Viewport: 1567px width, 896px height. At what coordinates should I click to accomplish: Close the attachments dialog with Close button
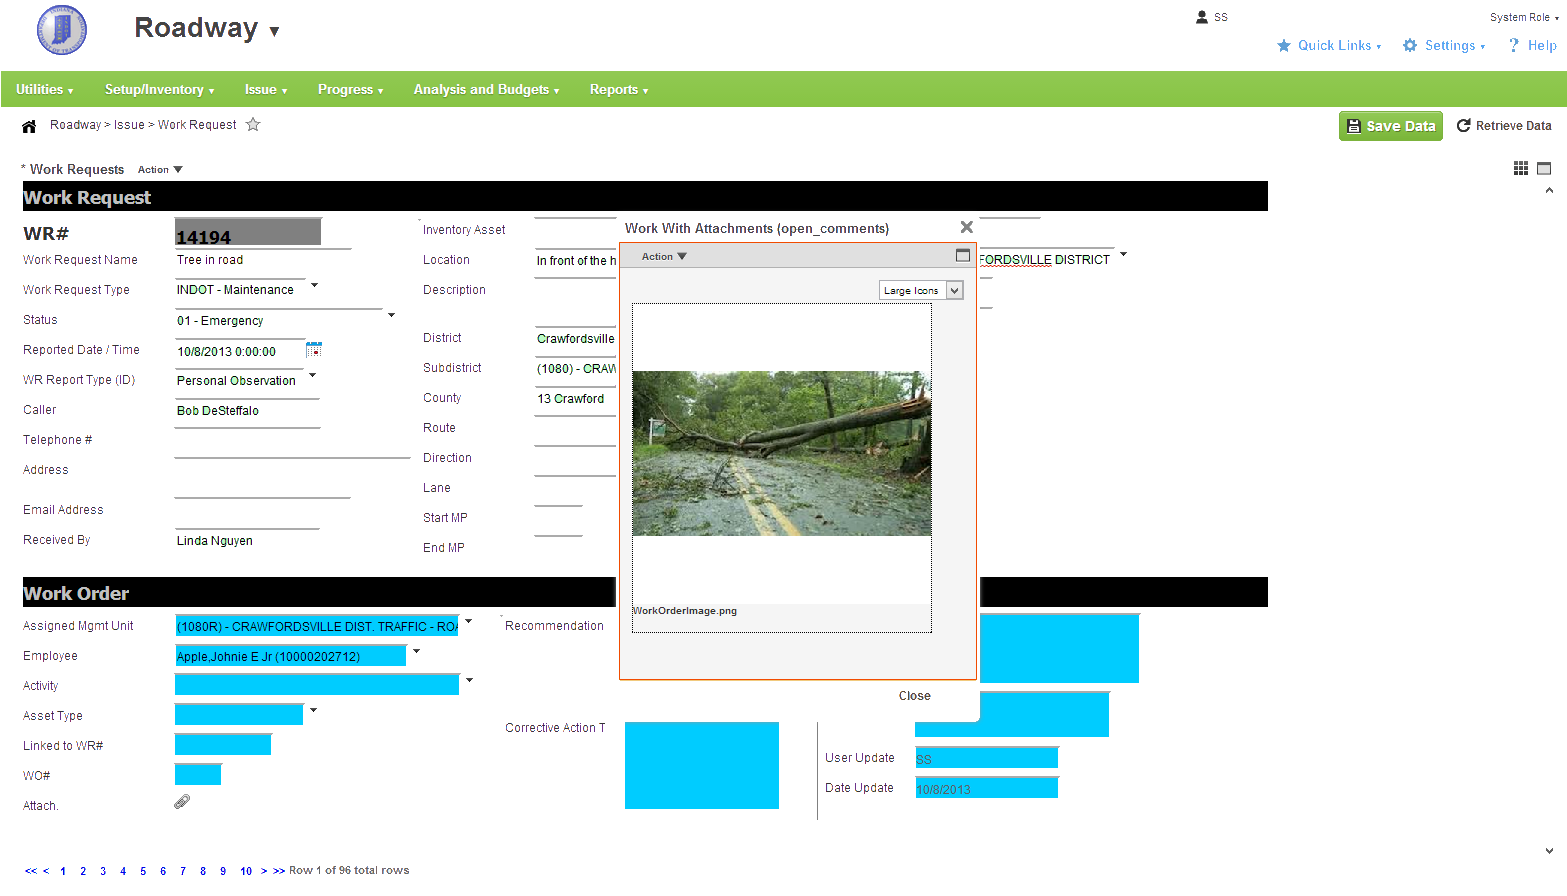(x=913, y=695)
